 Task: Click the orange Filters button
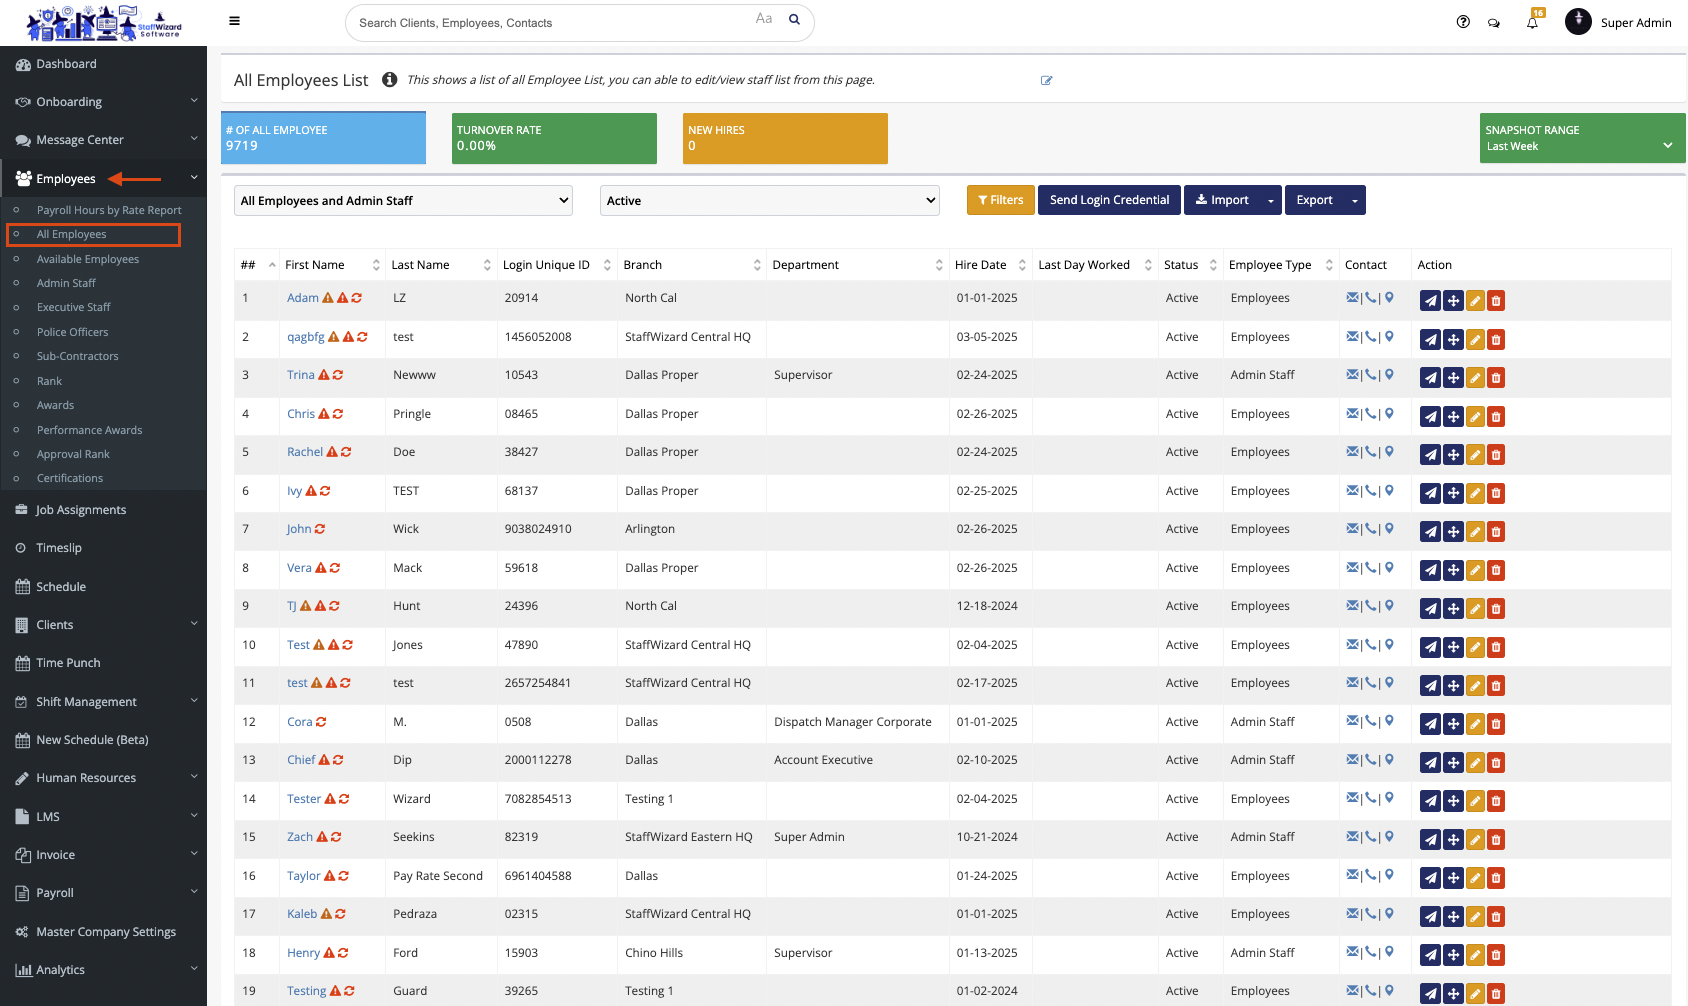(1000, 200)
